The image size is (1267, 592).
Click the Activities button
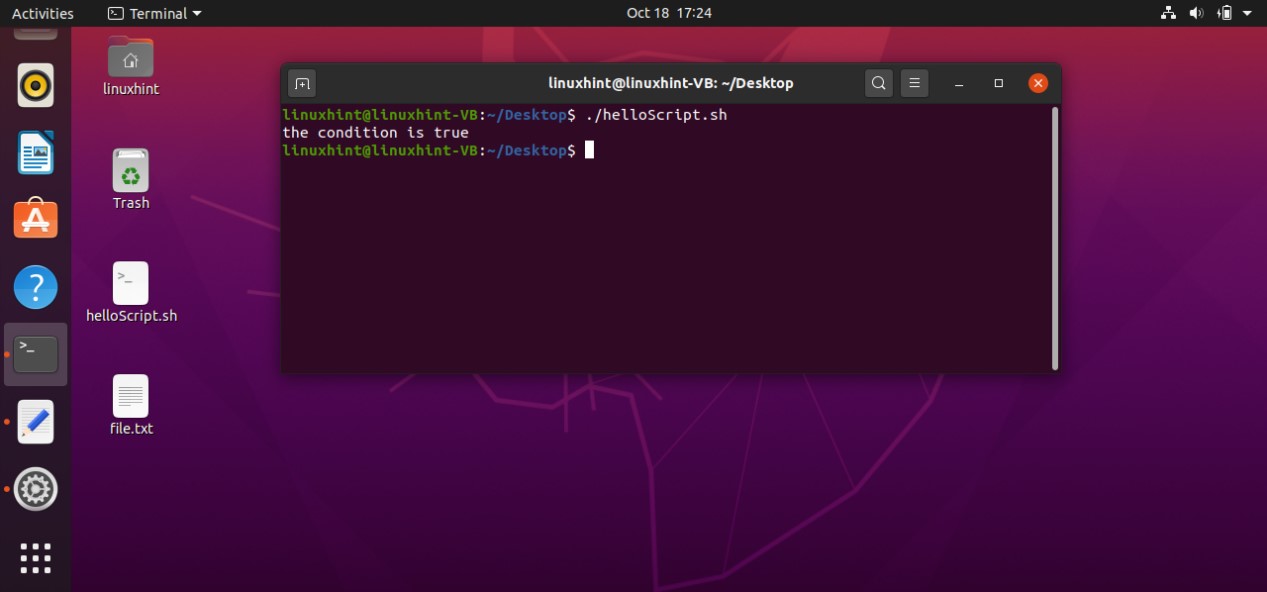[43, 13]
